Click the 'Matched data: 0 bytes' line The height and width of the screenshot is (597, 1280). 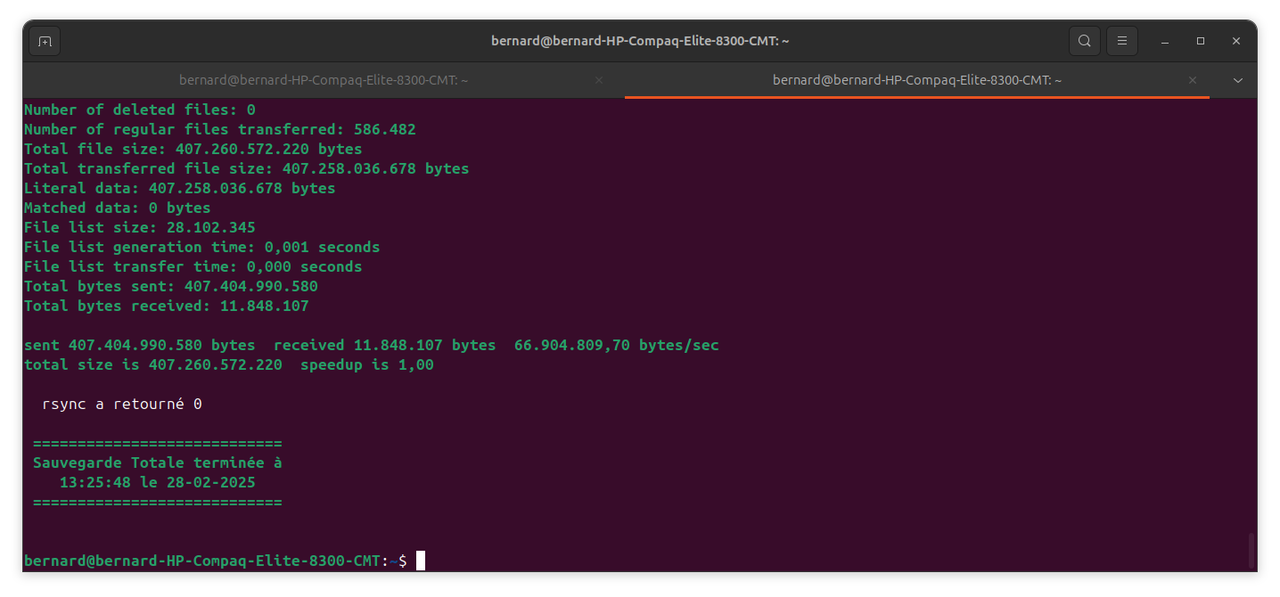click(x=117, y=208)
